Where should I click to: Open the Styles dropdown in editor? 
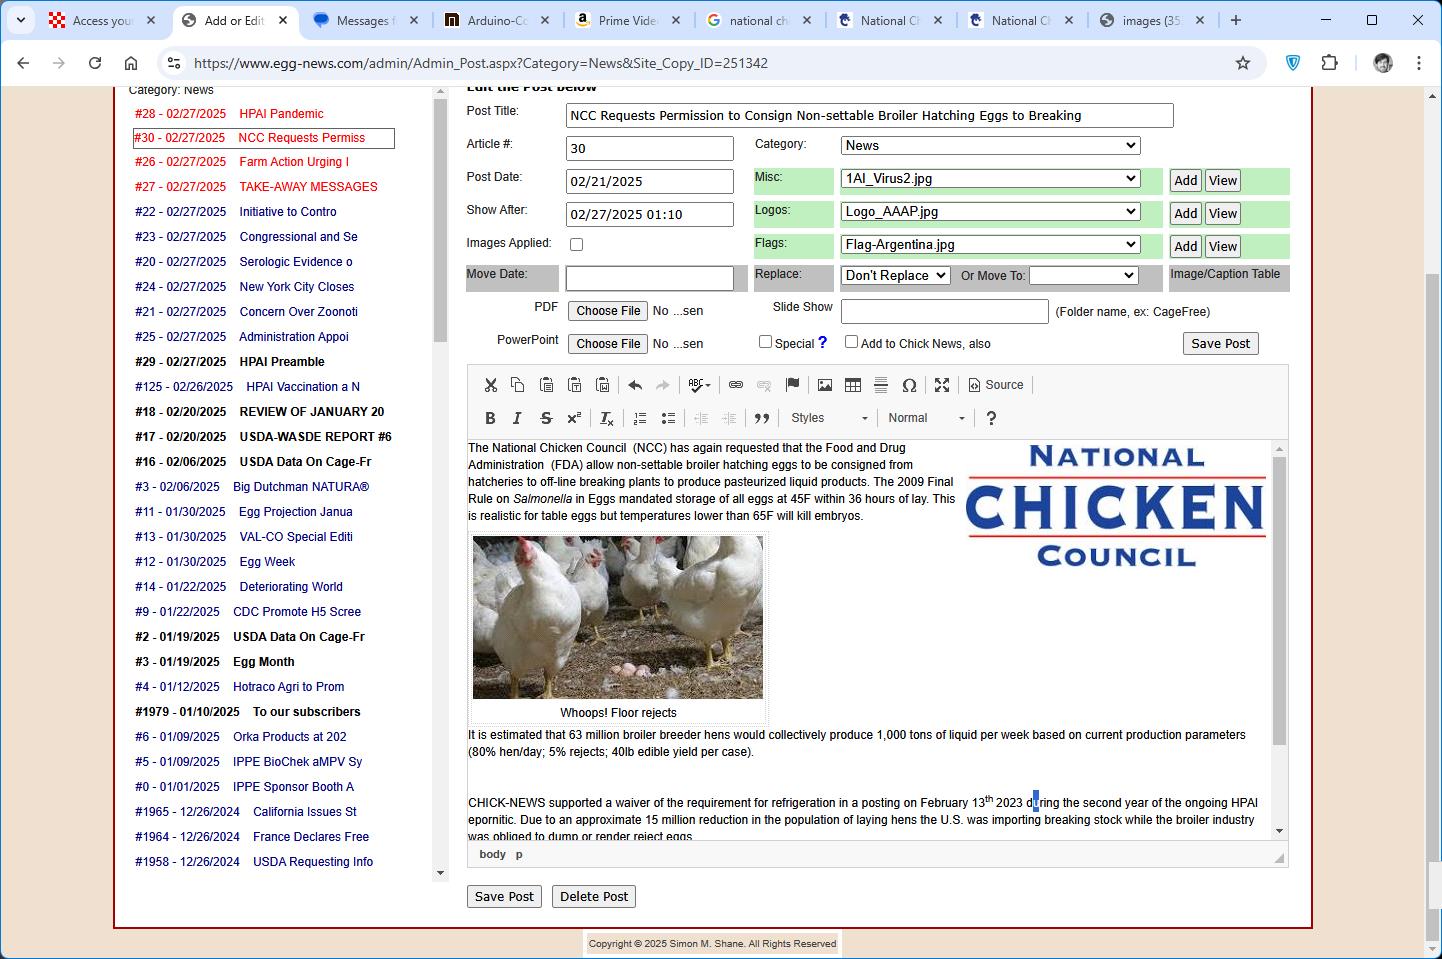829,418
